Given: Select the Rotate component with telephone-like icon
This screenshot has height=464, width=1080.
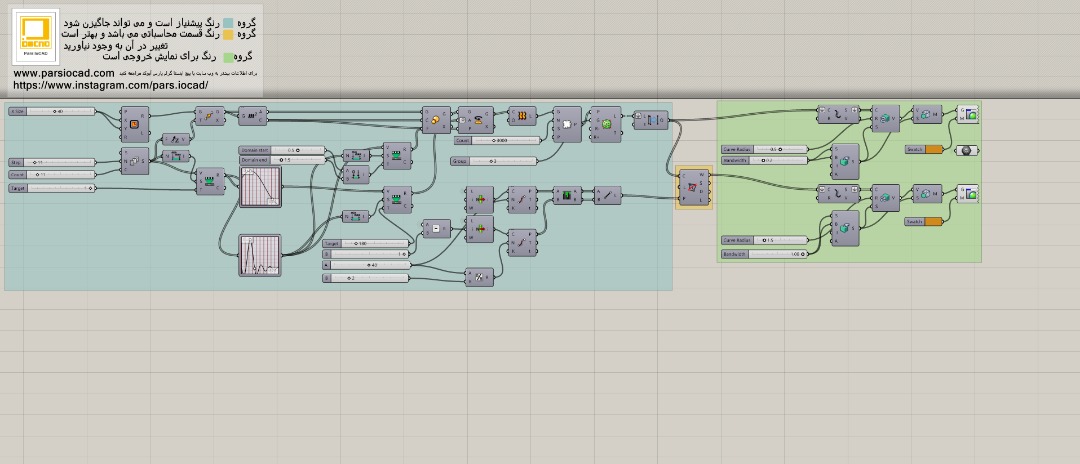Looking at the screenshot, I should click(475, 120).
